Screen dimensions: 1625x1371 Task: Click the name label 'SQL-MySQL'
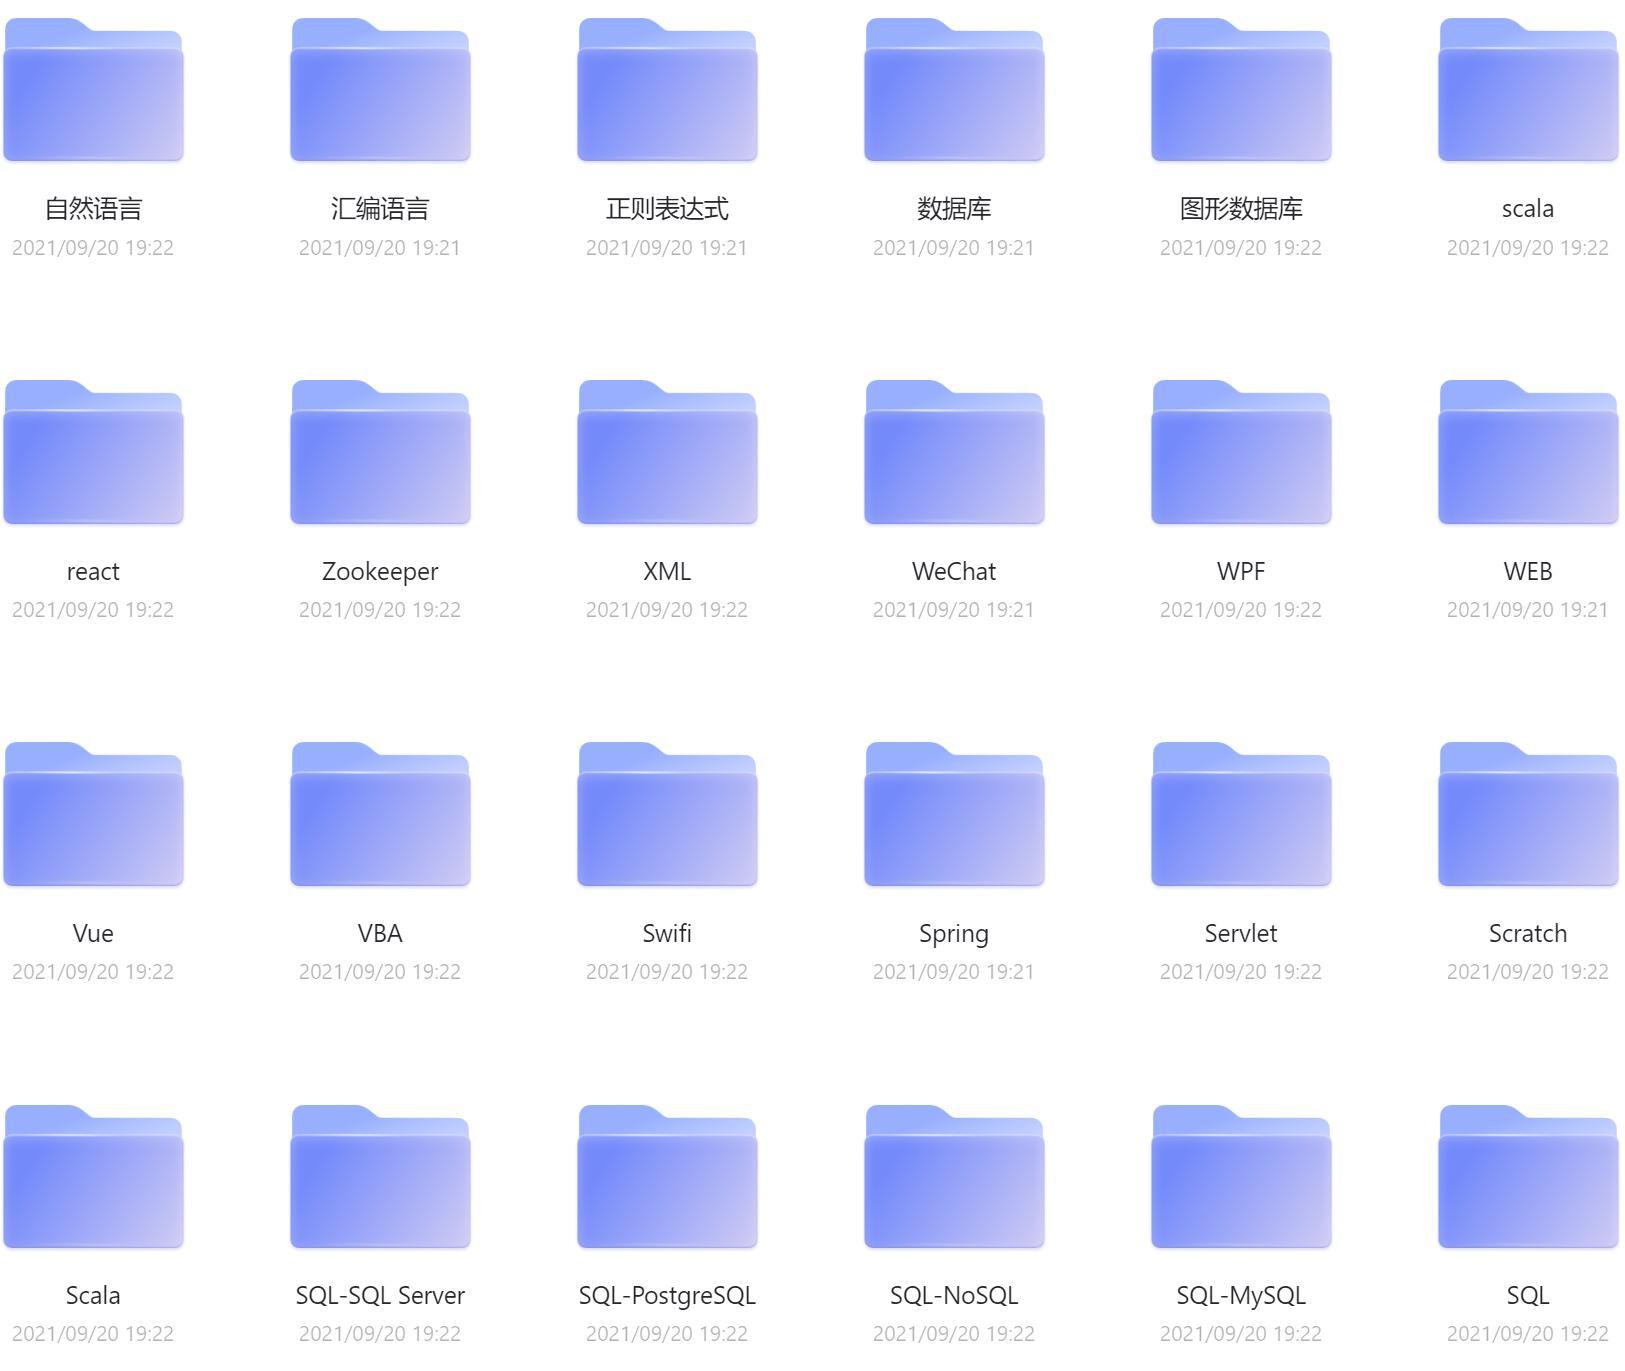click(1241, 1296)
